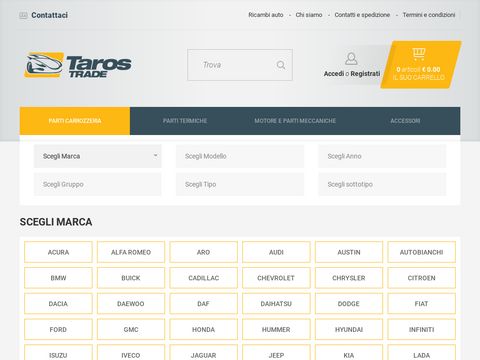480x360 pixels.
Task: Open Contatti e spedizione link
Action: 362,15
